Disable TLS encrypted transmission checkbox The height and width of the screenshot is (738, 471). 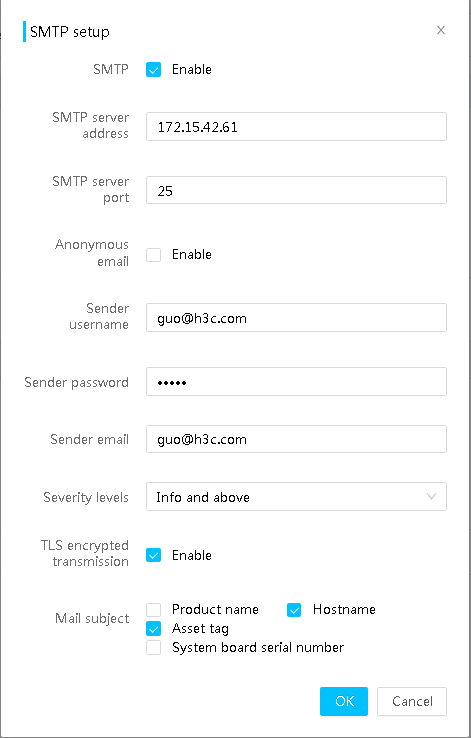click(153, 555)
